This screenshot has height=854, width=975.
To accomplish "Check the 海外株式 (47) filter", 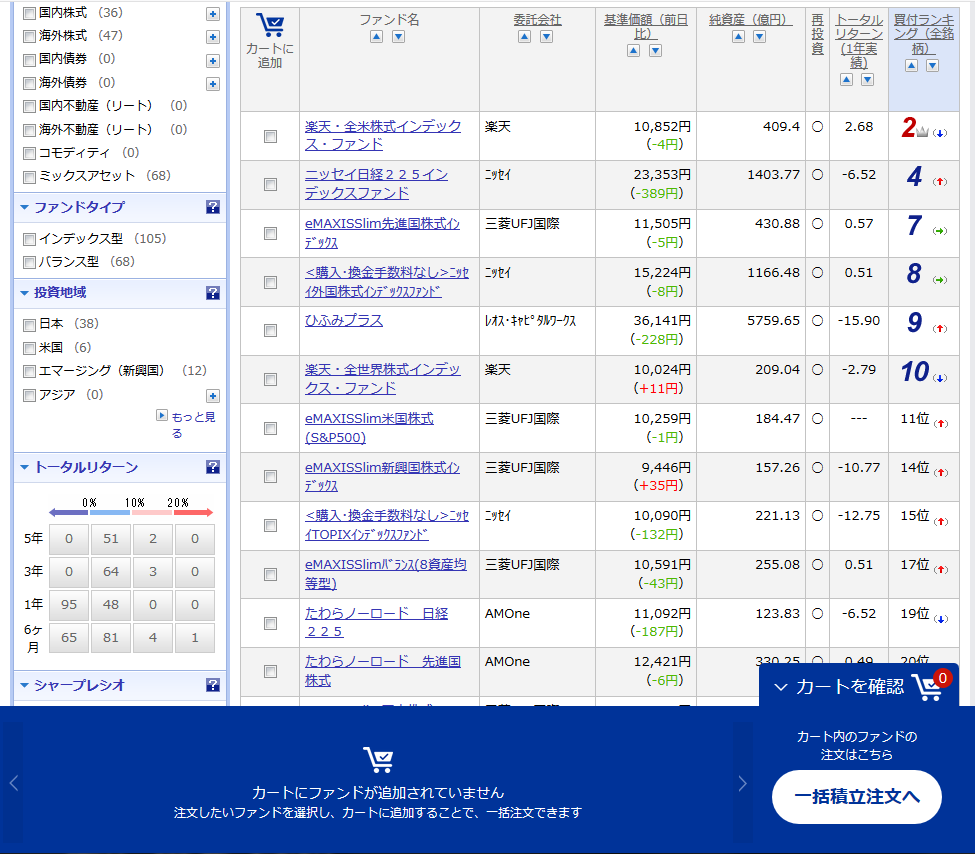I will pos(29,37).
